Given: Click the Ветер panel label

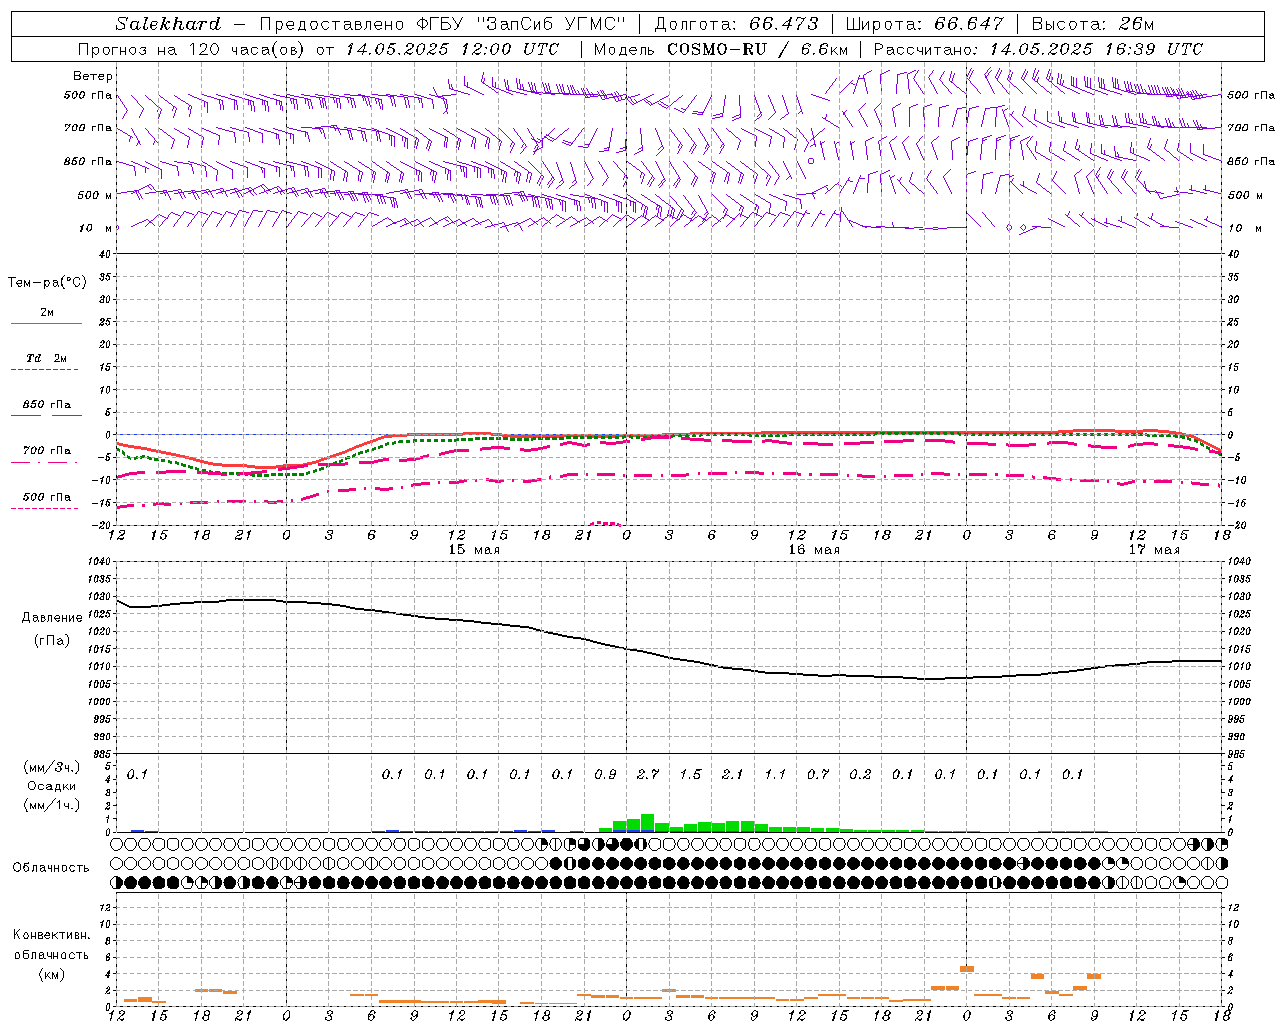Looking at the screenshot, I should tap(93, 76).
